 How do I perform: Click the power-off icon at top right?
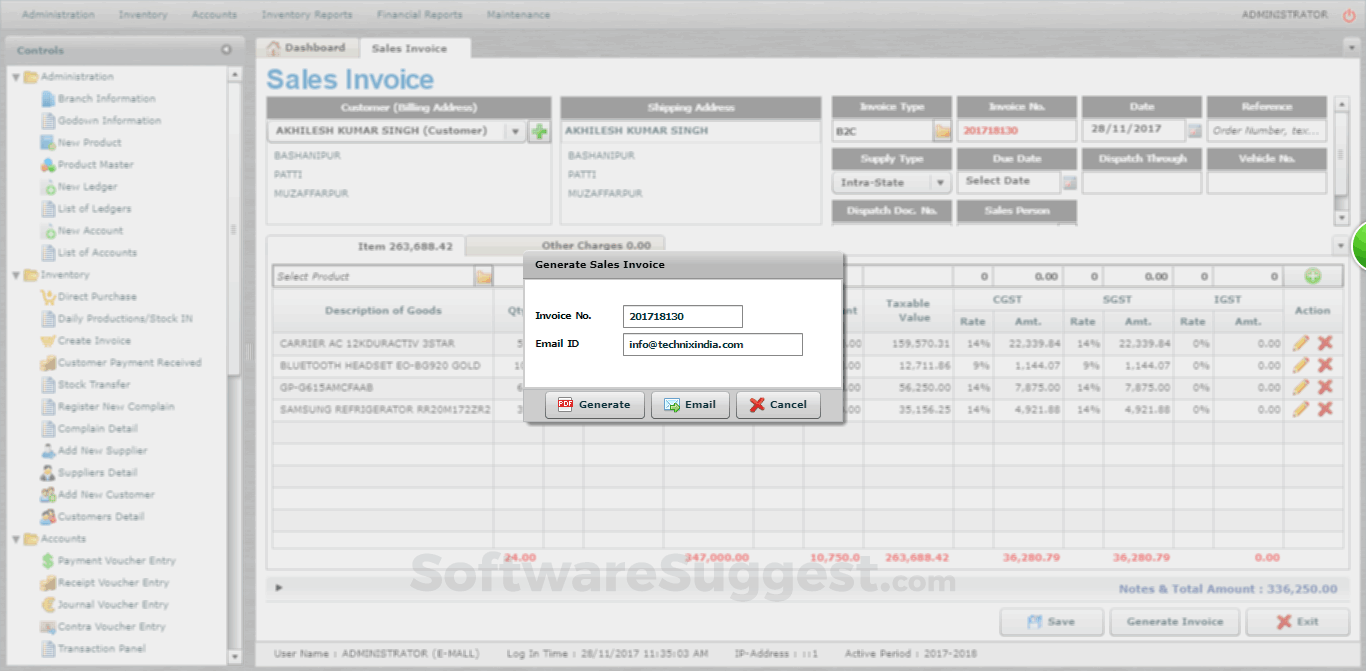click(1349, 14)
